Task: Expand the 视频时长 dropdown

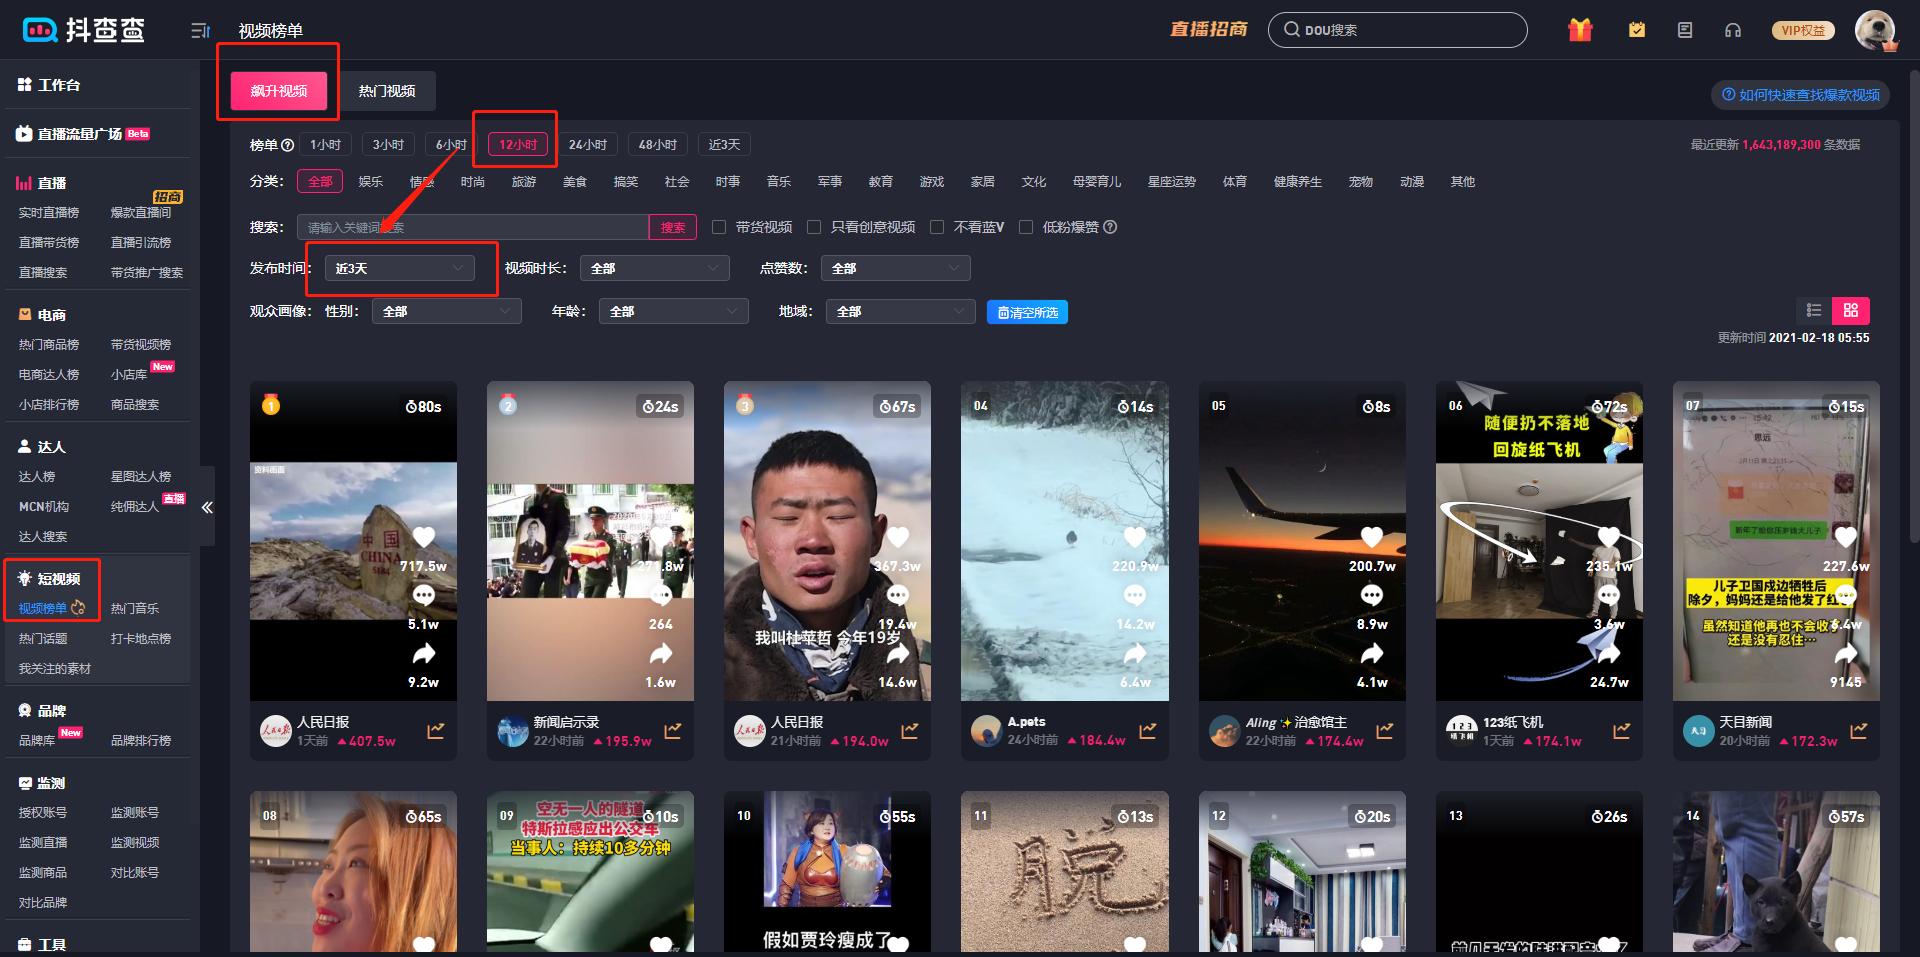Action: point(655,268)
